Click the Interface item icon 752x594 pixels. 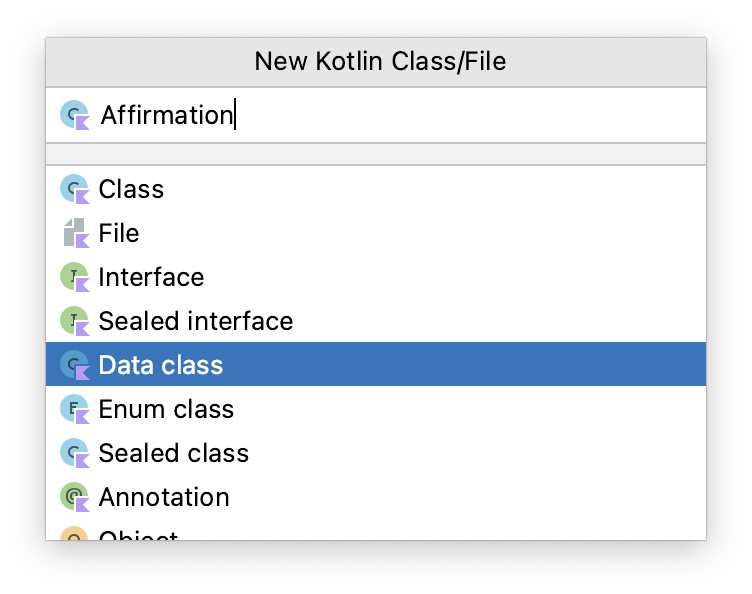(x=75, y=277)
